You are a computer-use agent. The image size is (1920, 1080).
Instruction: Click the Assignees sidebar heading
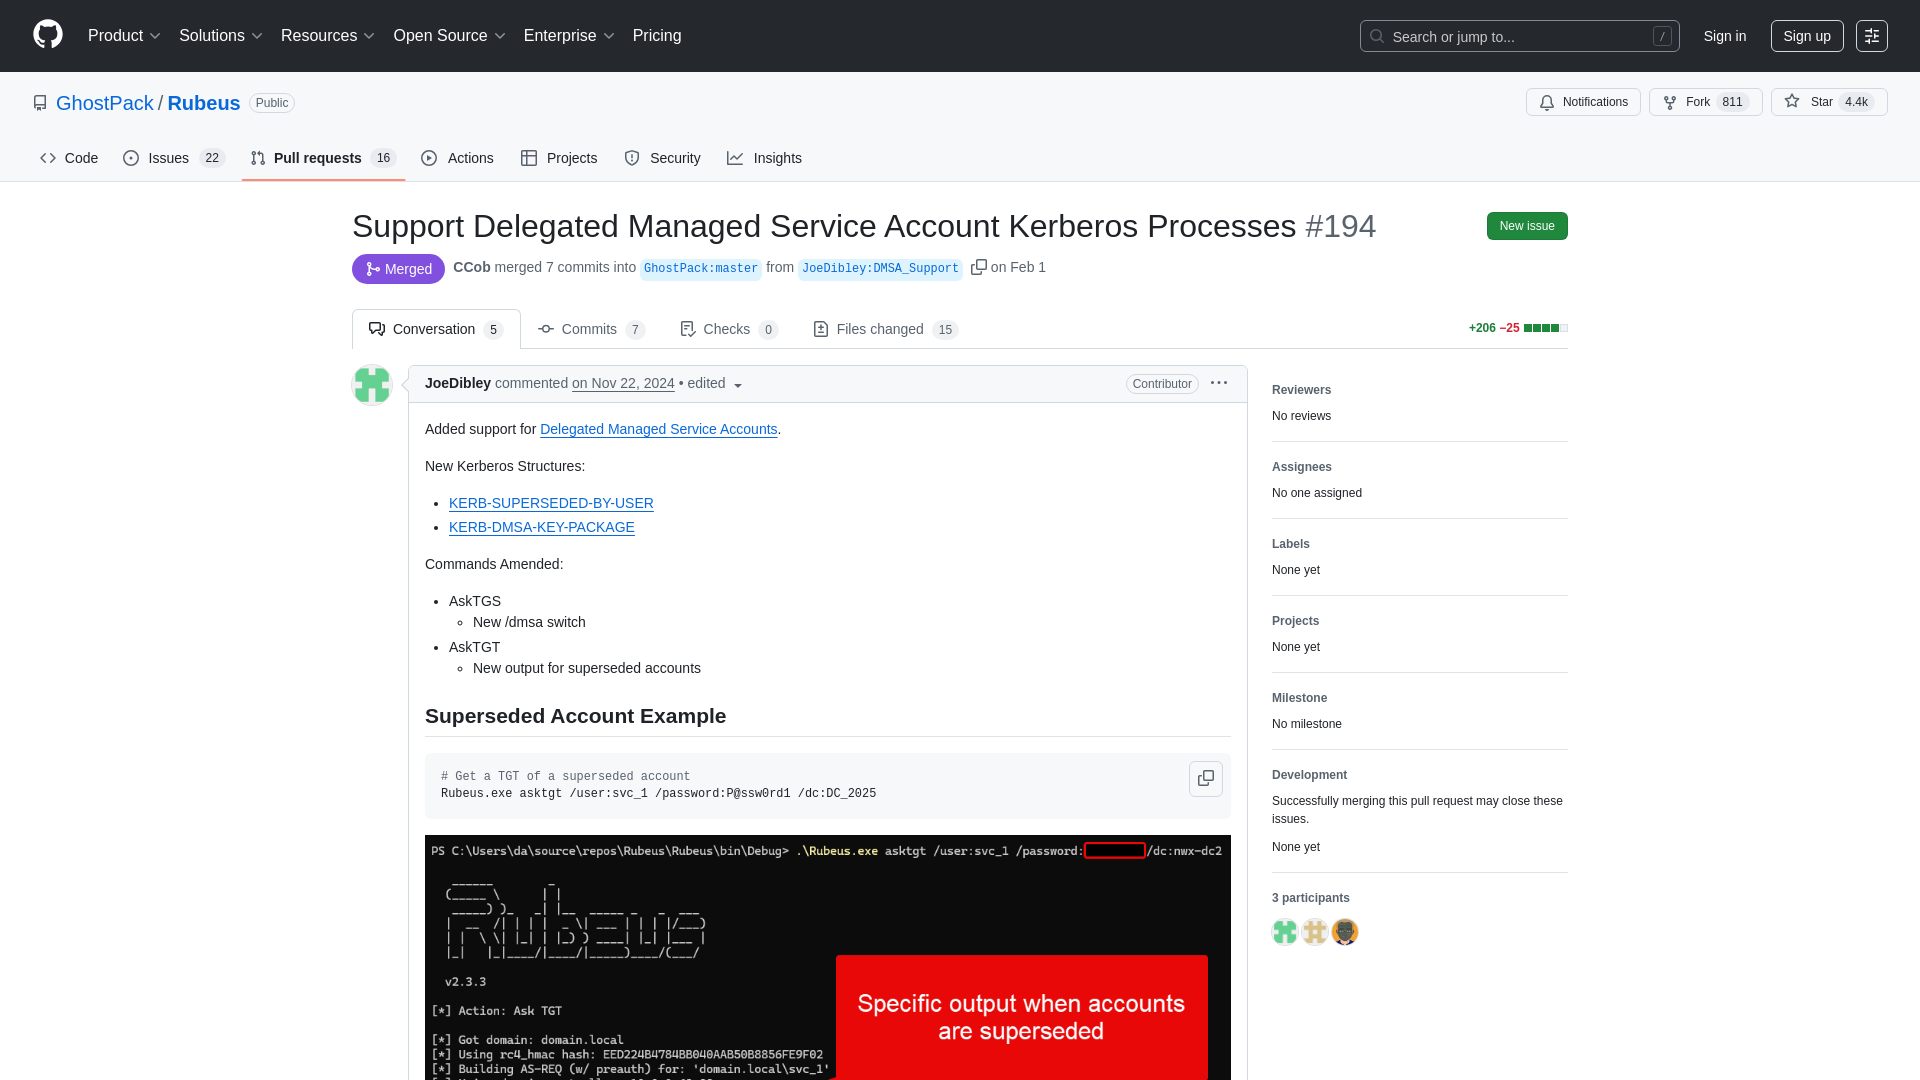1302,467
